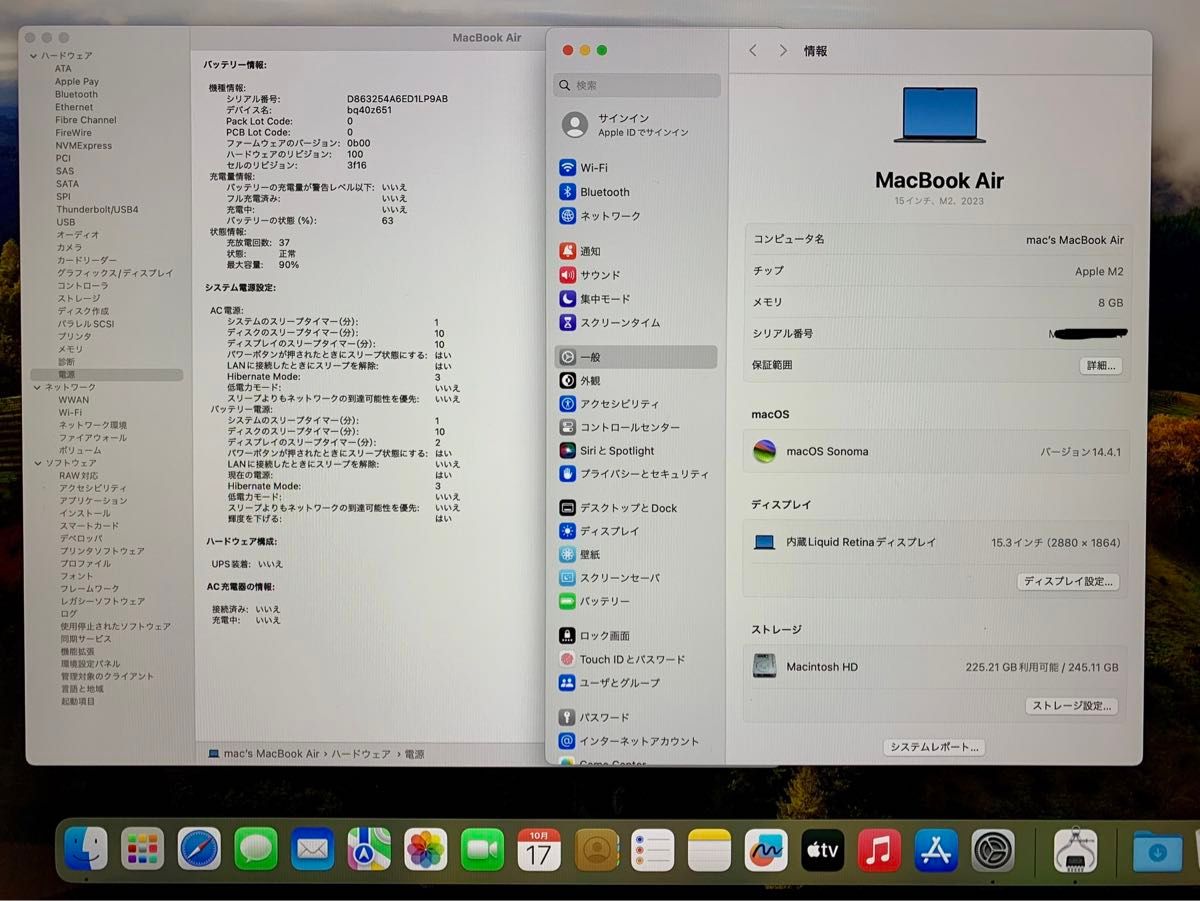Click the システムレポート... button
The image size is (1200, 901).
[935, 747]
